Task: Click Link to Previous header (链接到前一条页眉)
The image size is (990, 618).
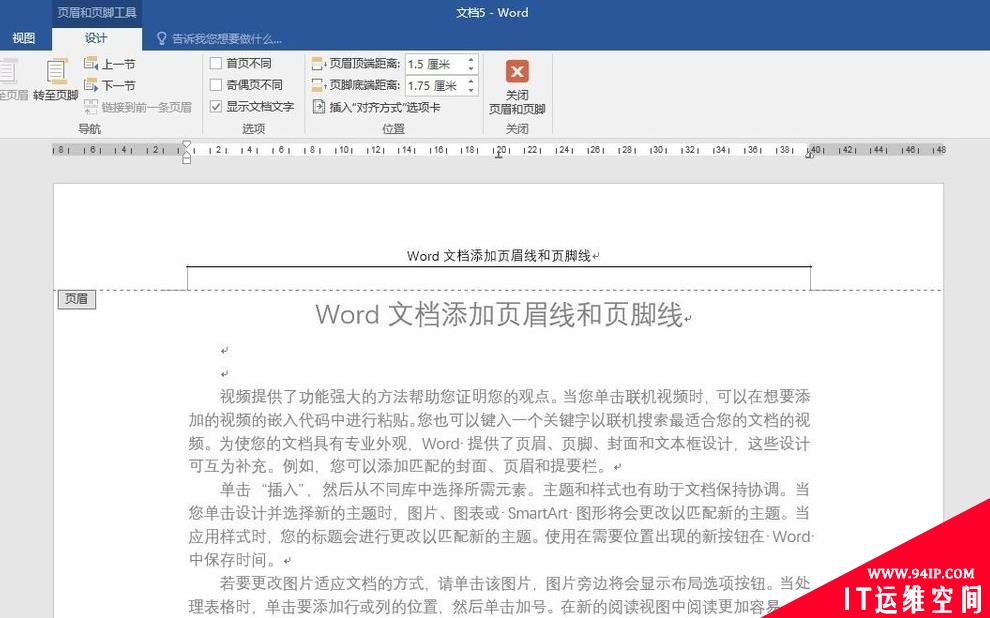Action: [x=138, y=107]
